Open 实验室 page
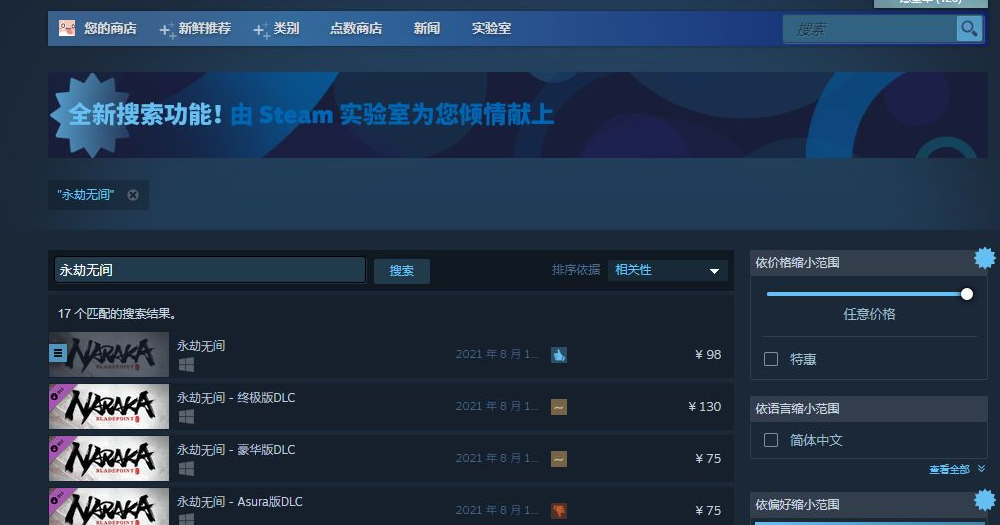Screen dimensions: 1000x525 tap(491, 28)
